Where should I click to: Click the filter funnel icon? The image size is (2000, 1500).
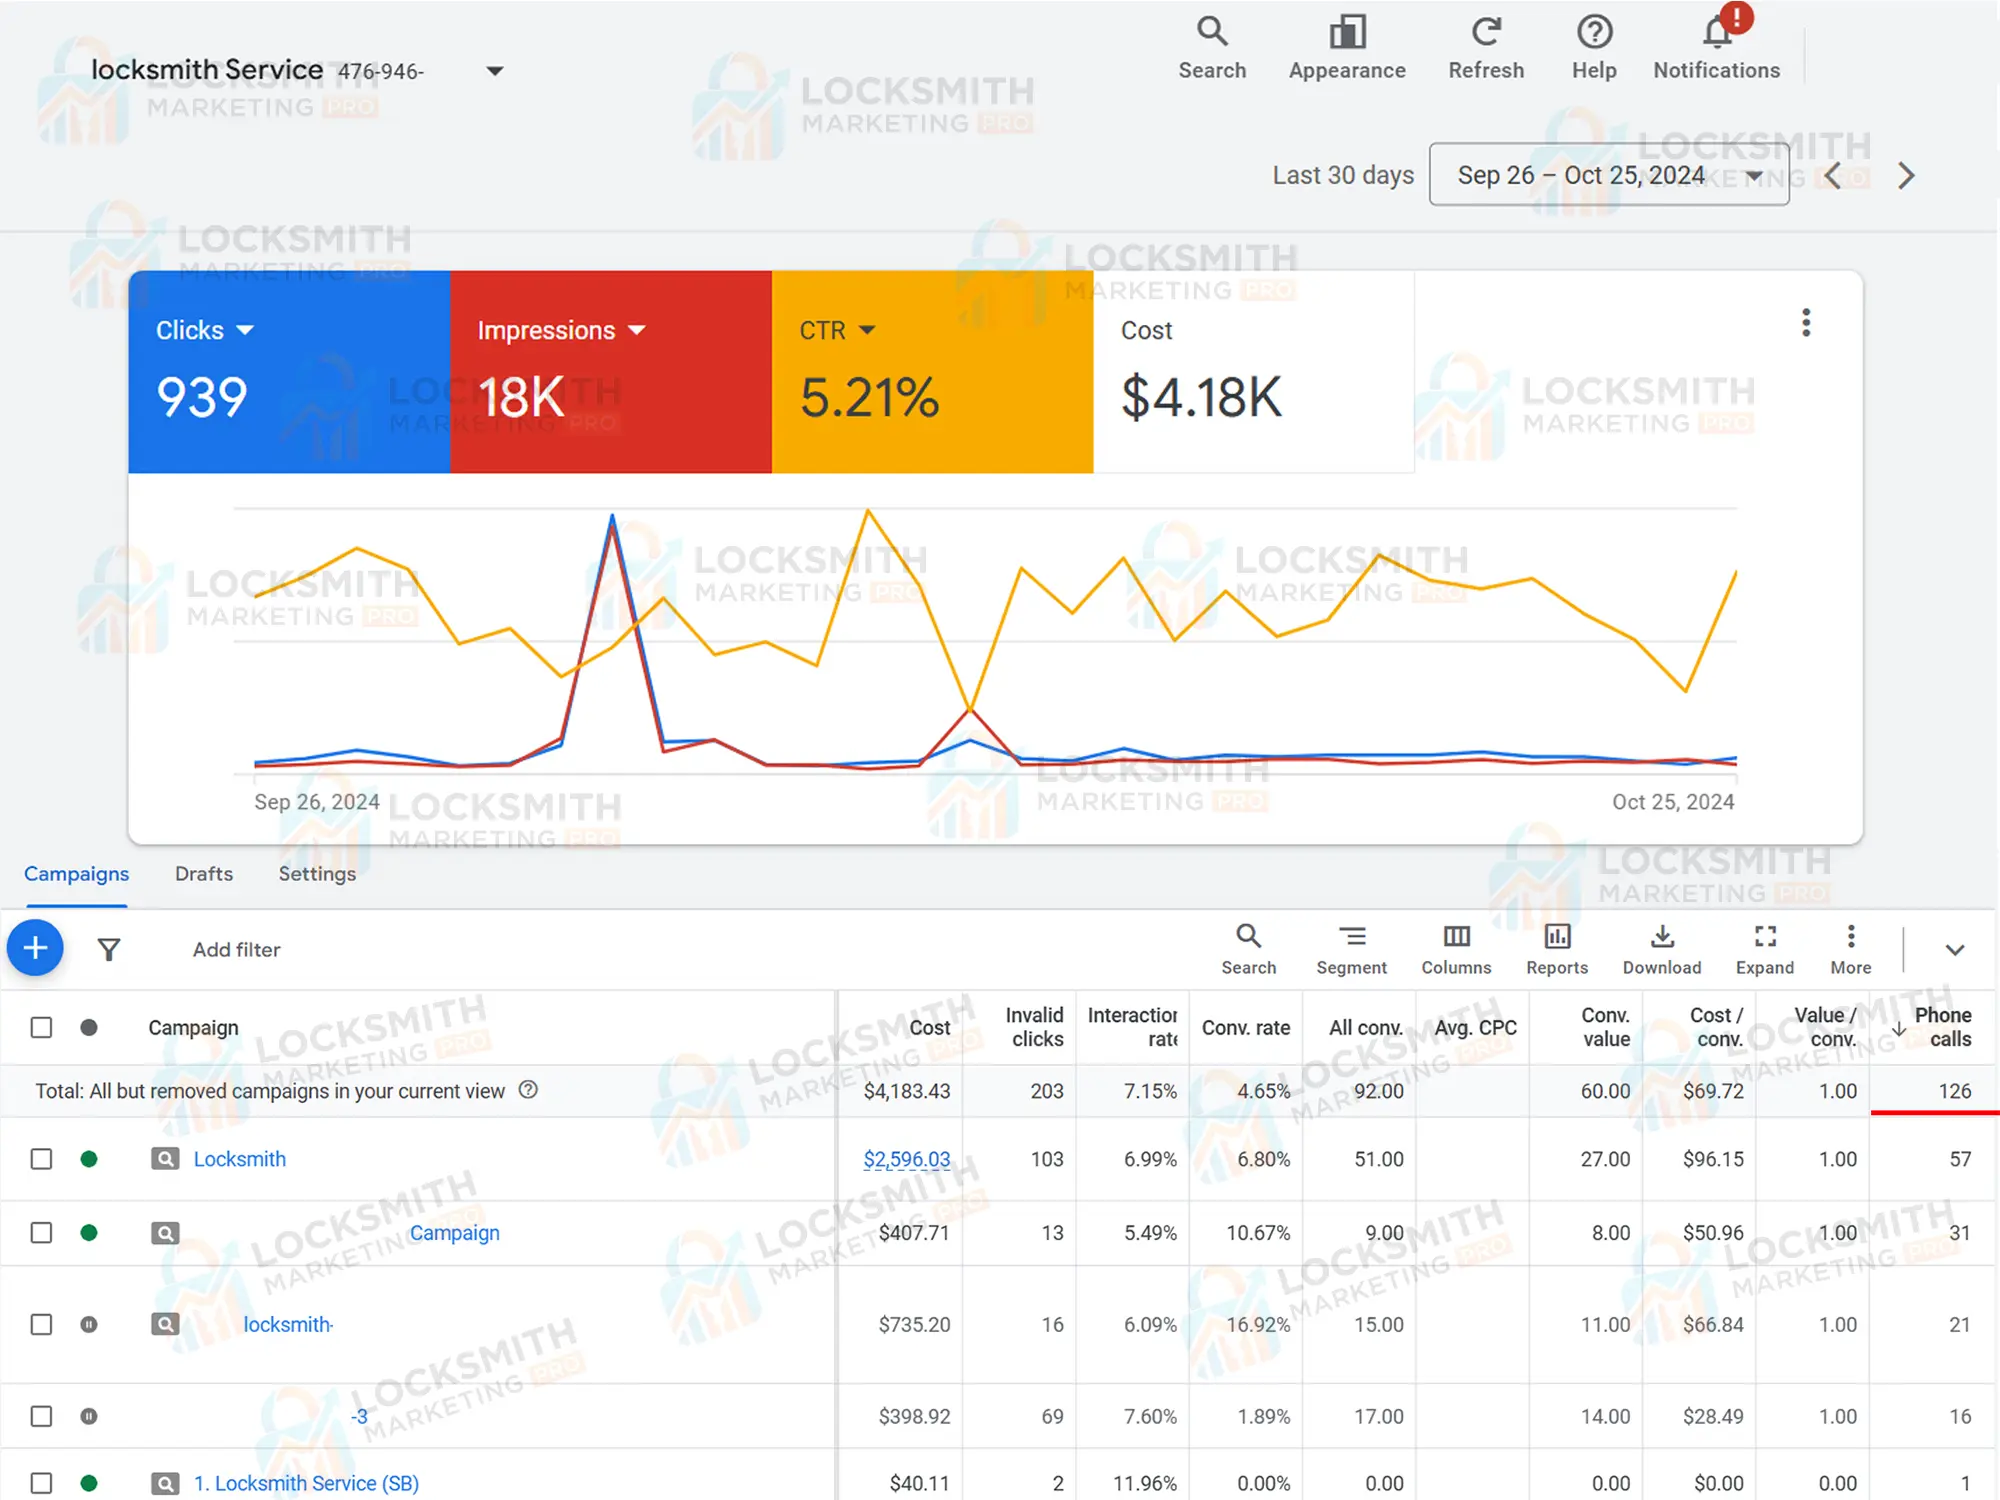(108, 948)
